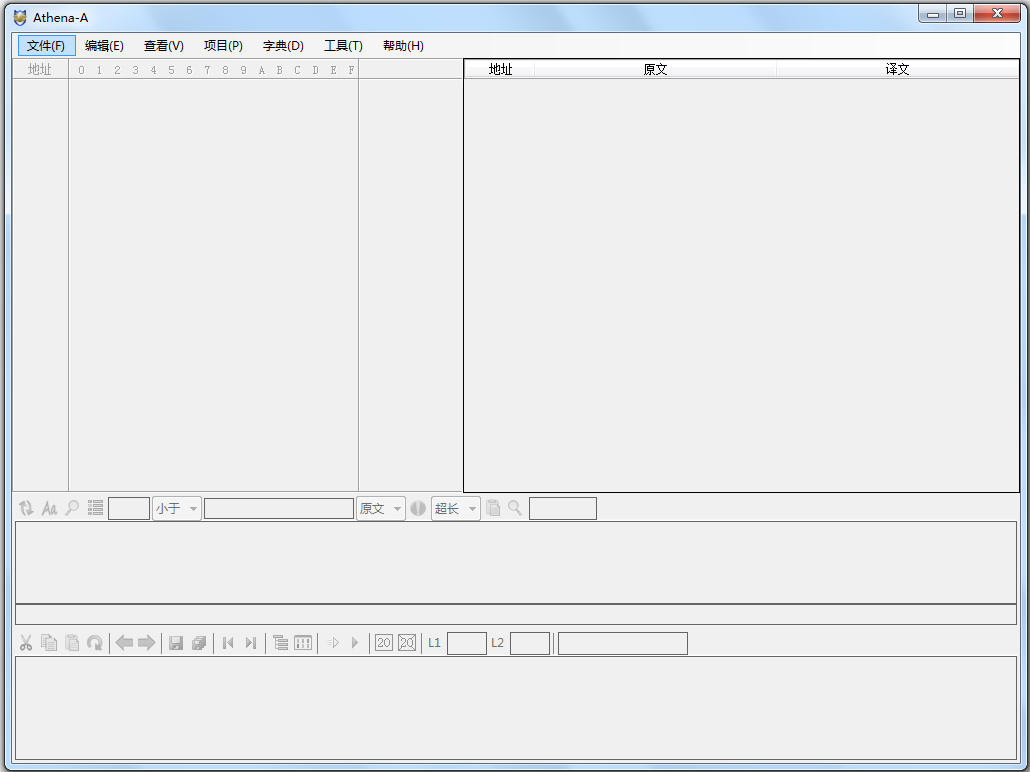Click the Save floppy disk icon

176,643
